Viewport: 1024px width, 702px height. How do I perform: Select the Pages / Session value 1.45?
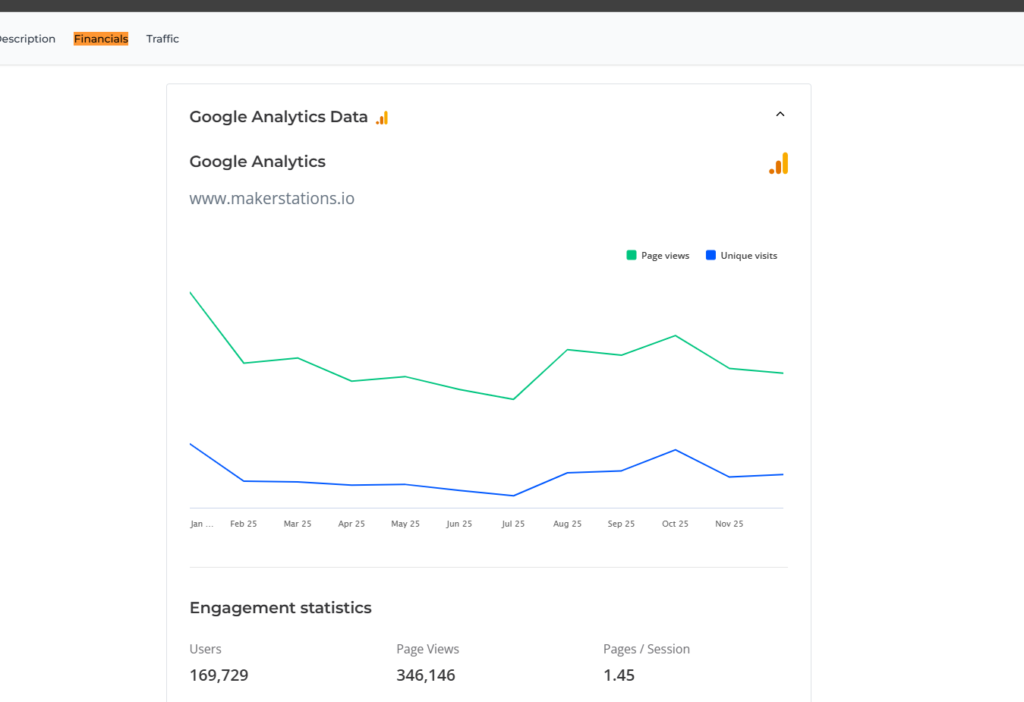point(619,675)
